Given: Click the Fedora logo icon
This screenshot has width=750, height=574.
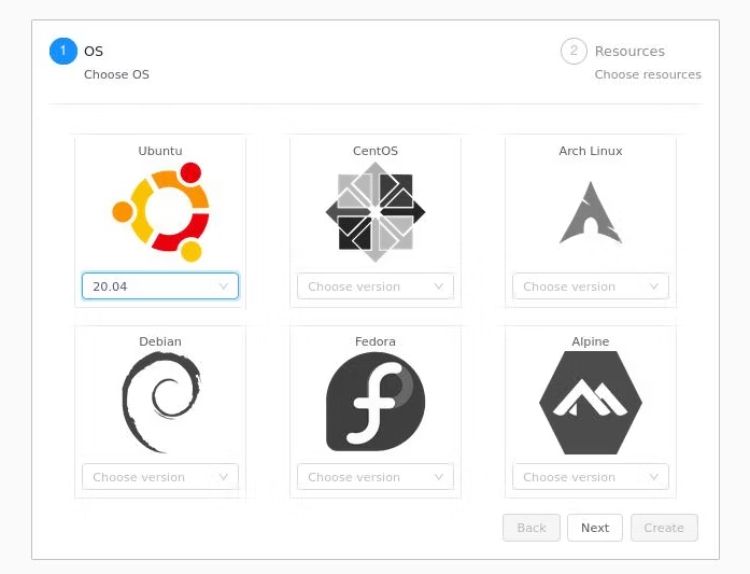Looking at the screenshot, I should point(375,402).
